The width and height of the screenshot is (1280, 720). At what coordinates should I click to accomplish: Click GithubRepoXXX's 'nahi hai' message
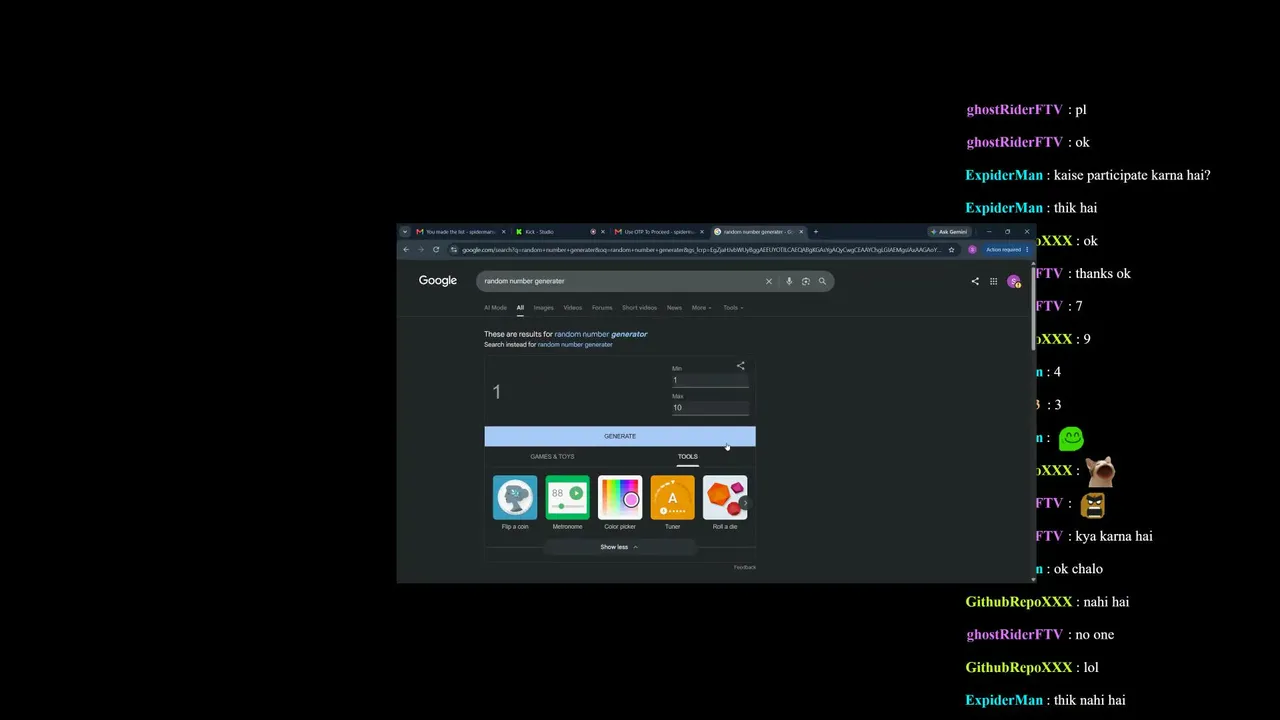coord(1106,602)
